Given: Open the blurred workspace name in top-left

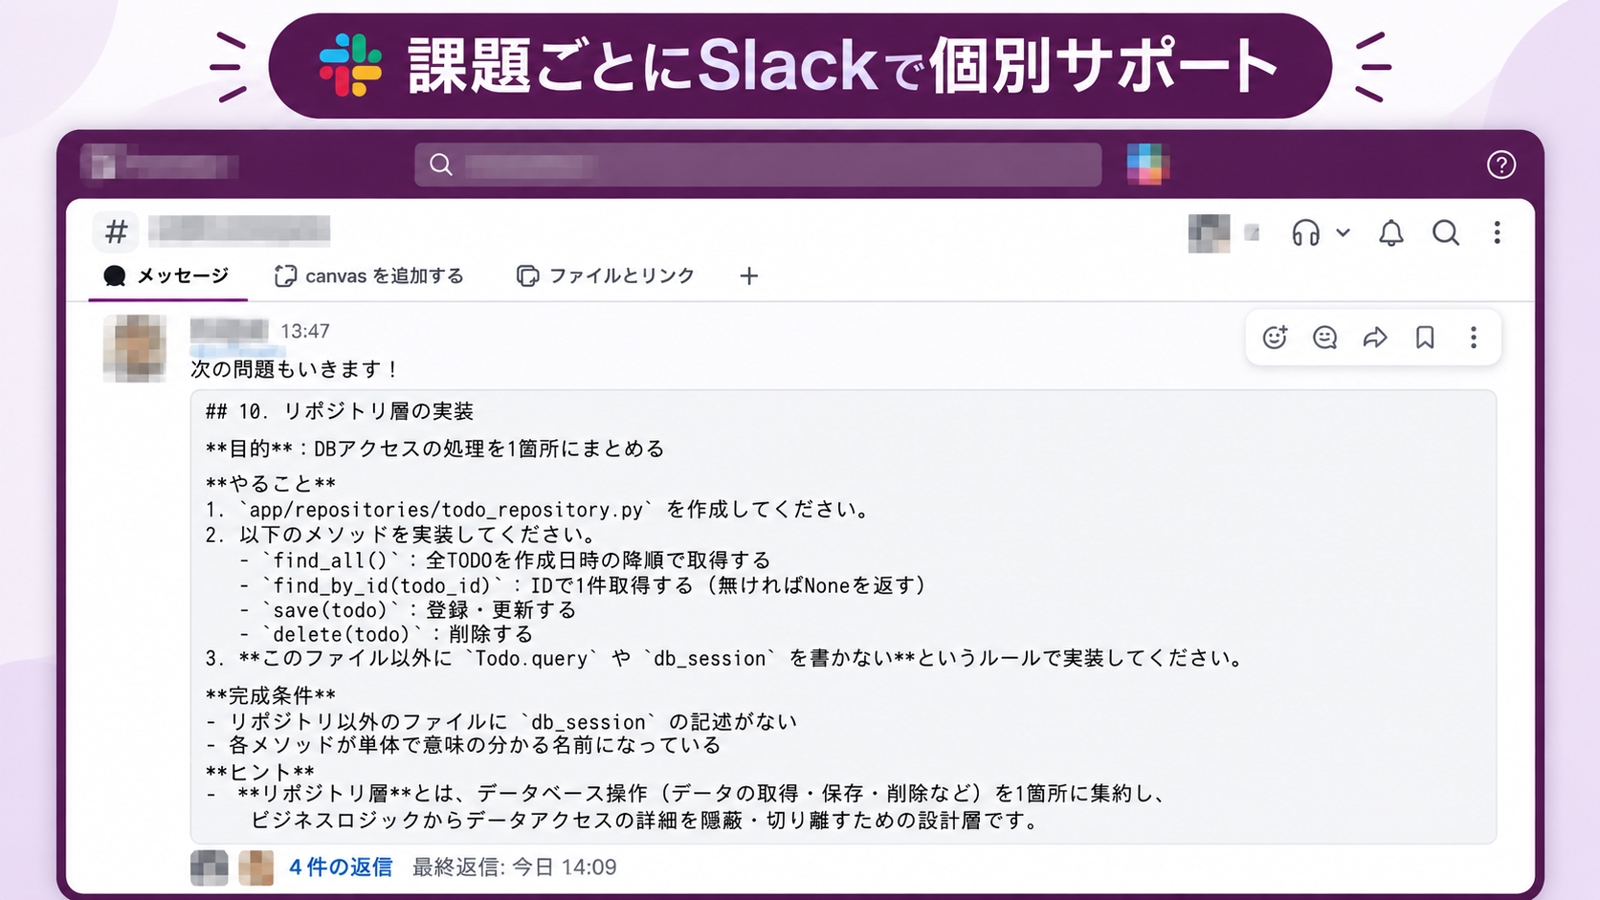Looking at the screenshot, I should pos(160,165).
